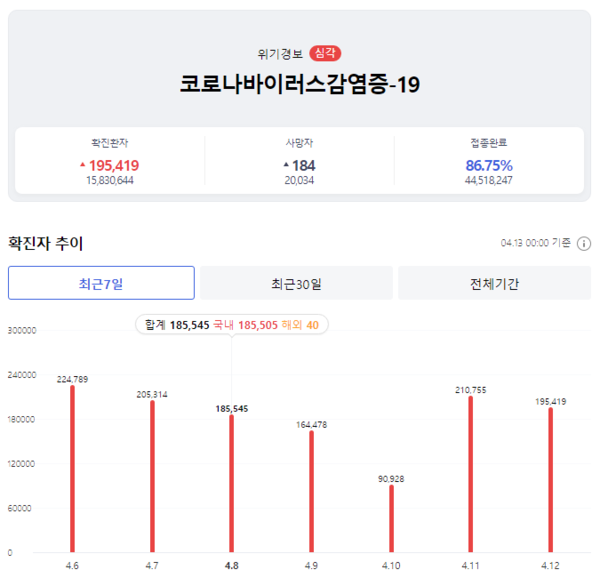Click the 4.11 bar showing 210,755

(471, 474)
